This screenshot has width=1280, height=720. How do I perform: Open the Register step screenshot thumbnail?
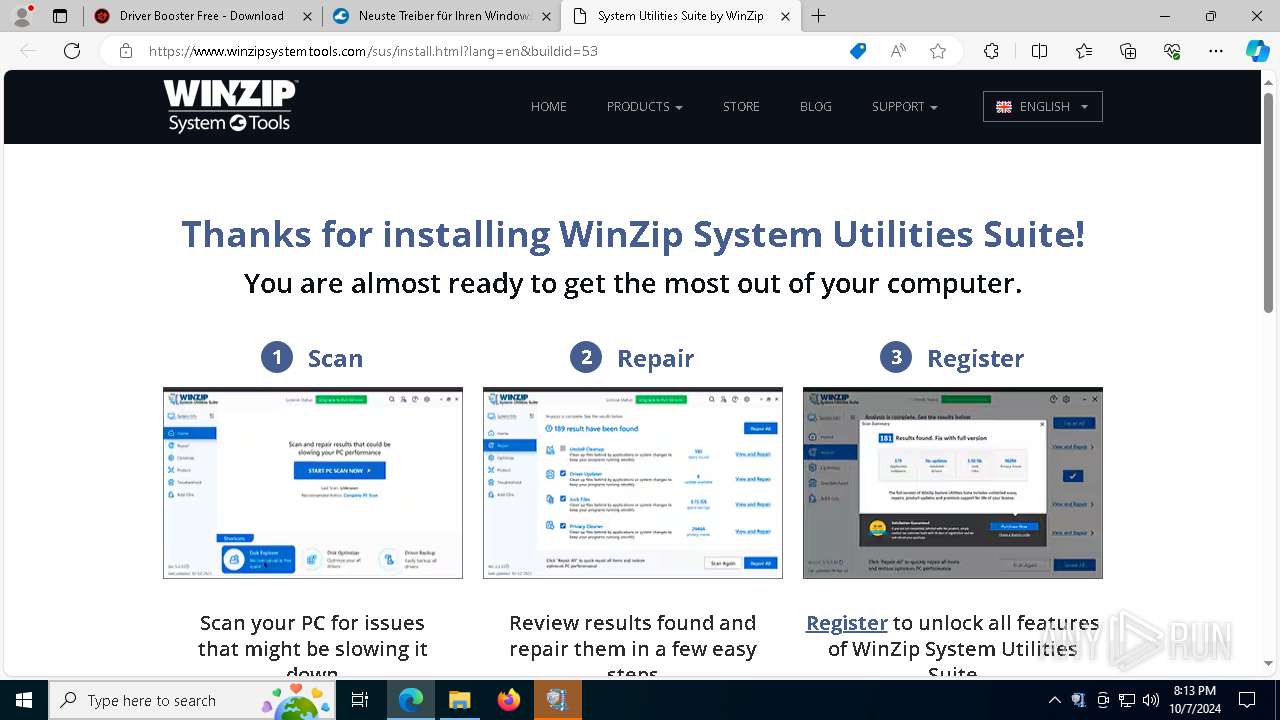point(953,483)
